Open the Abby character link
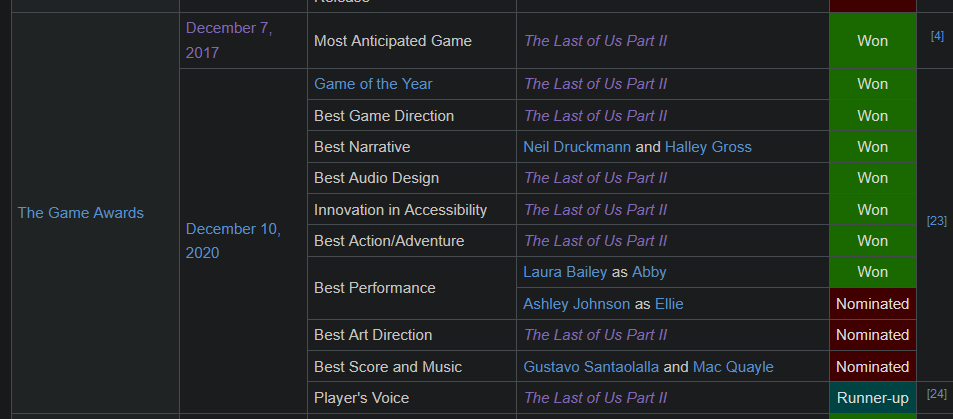This screenshot has height=419, width=953. (x=649, y=272)
